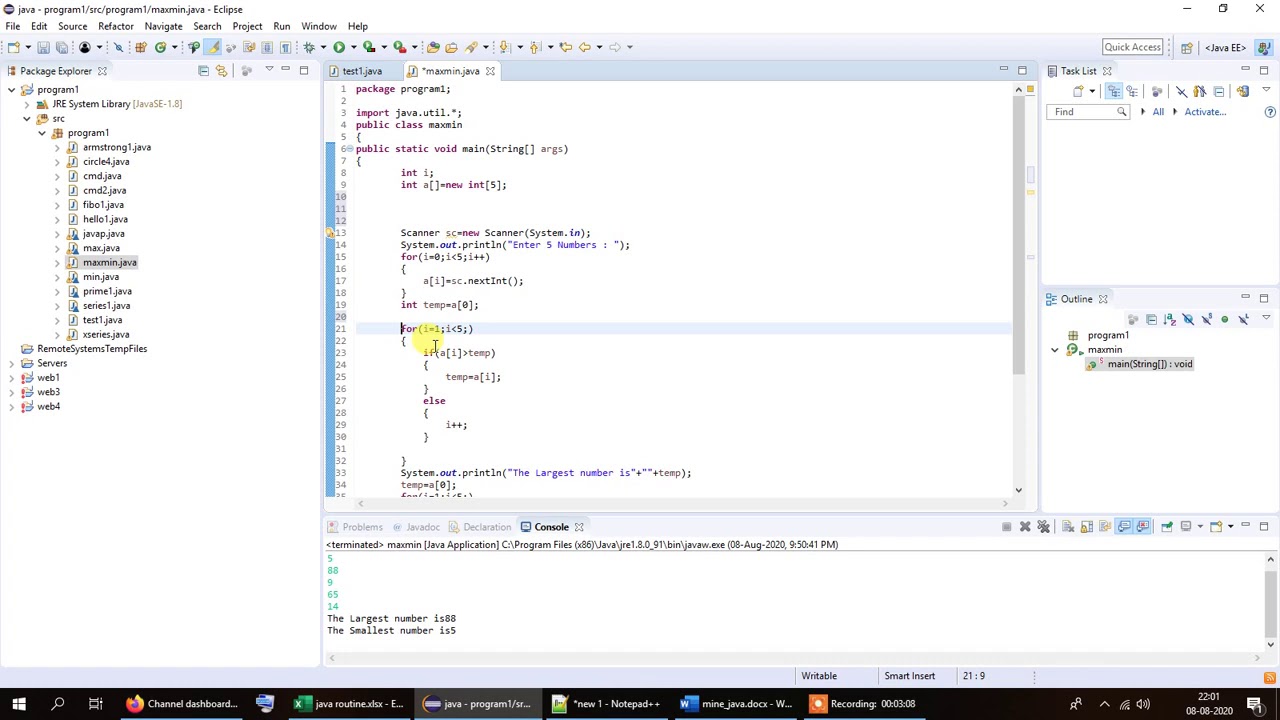The width and height of the screenshot is (1280, 720).
Task: Click the green Run button in toolbar
Action: point(339,47)
